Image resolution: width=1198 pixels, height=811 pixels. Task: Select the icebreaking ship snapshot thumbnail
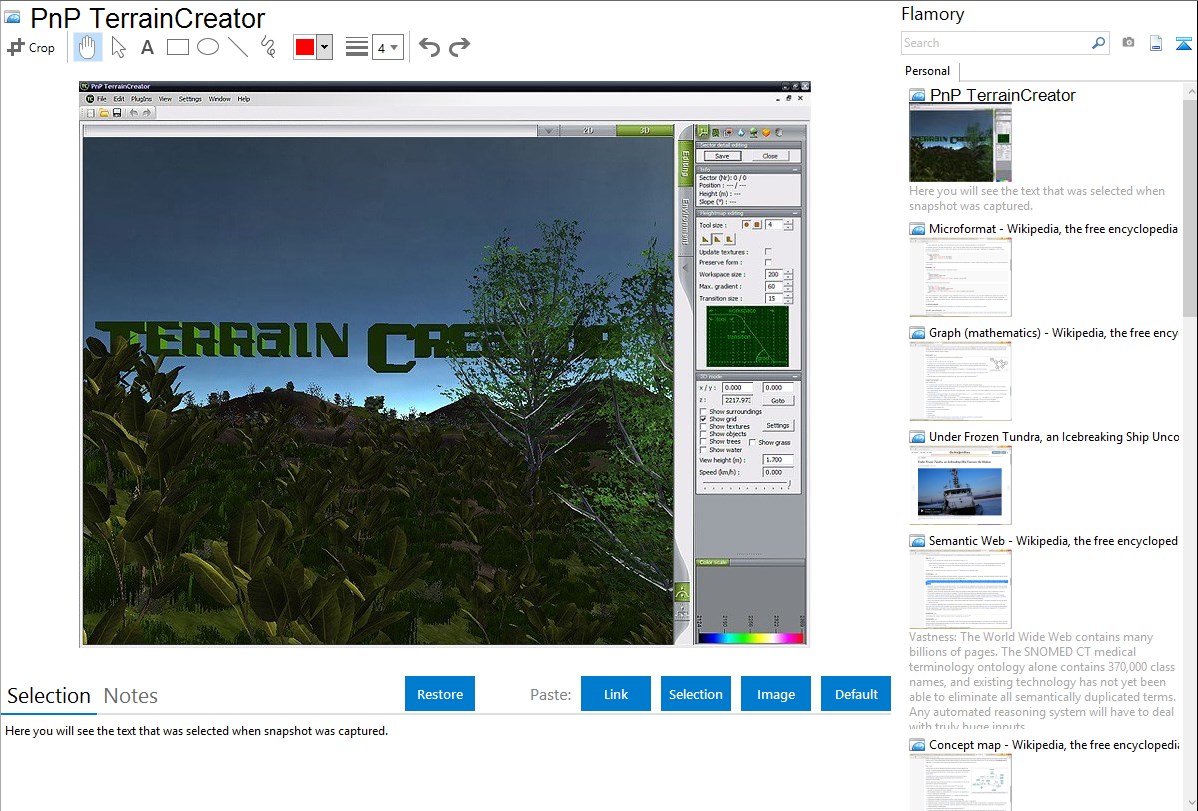point(960,485)
